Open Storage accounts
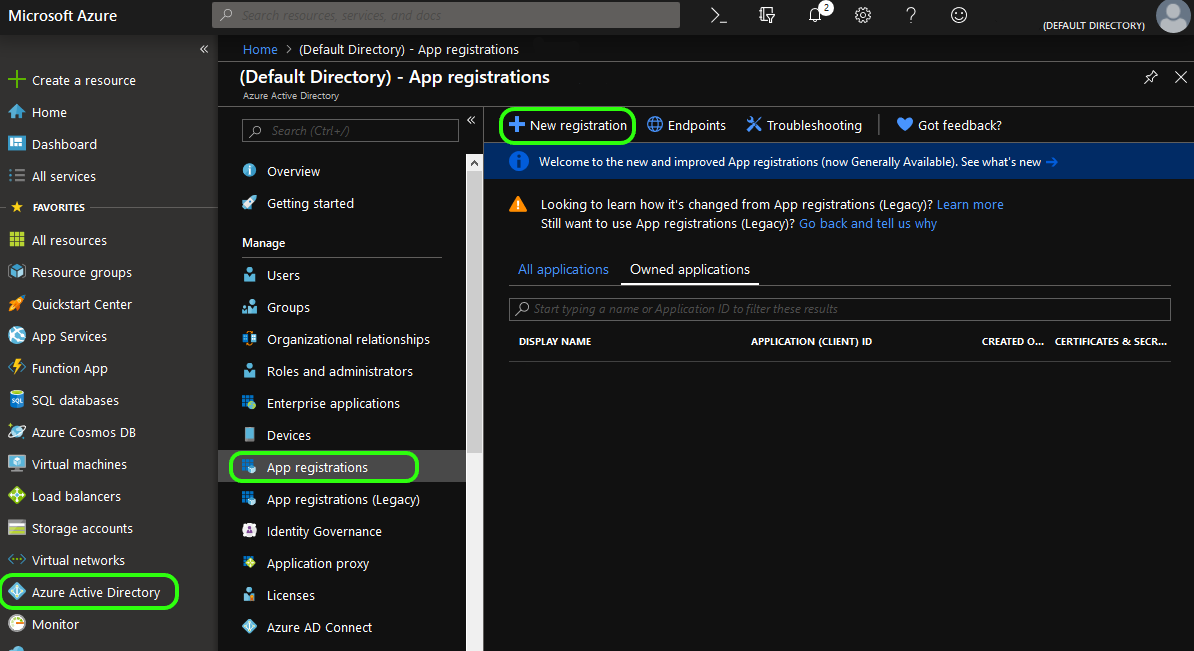Viewport: 1194px width, 651px height. point(70,528)
